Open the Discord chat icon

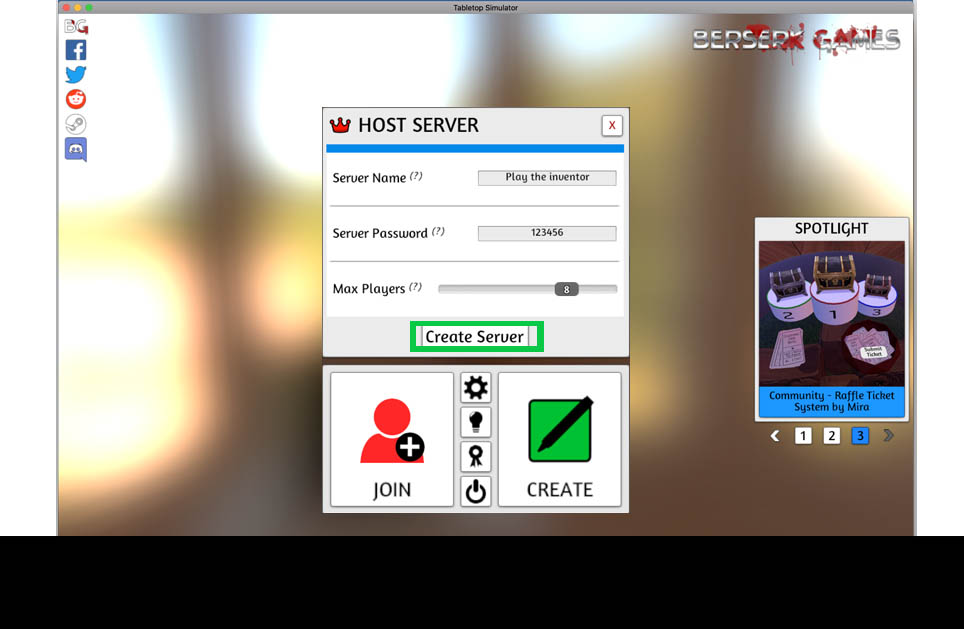[x=76, y=149]
